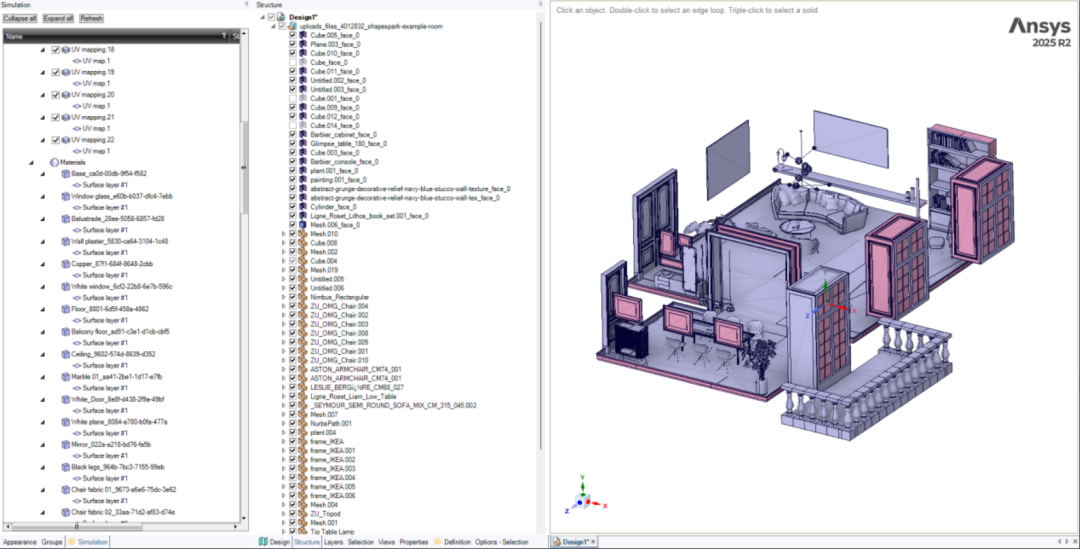Open the Layers tab
This screenshot has width=1080, height=549.
pos(333,542)
